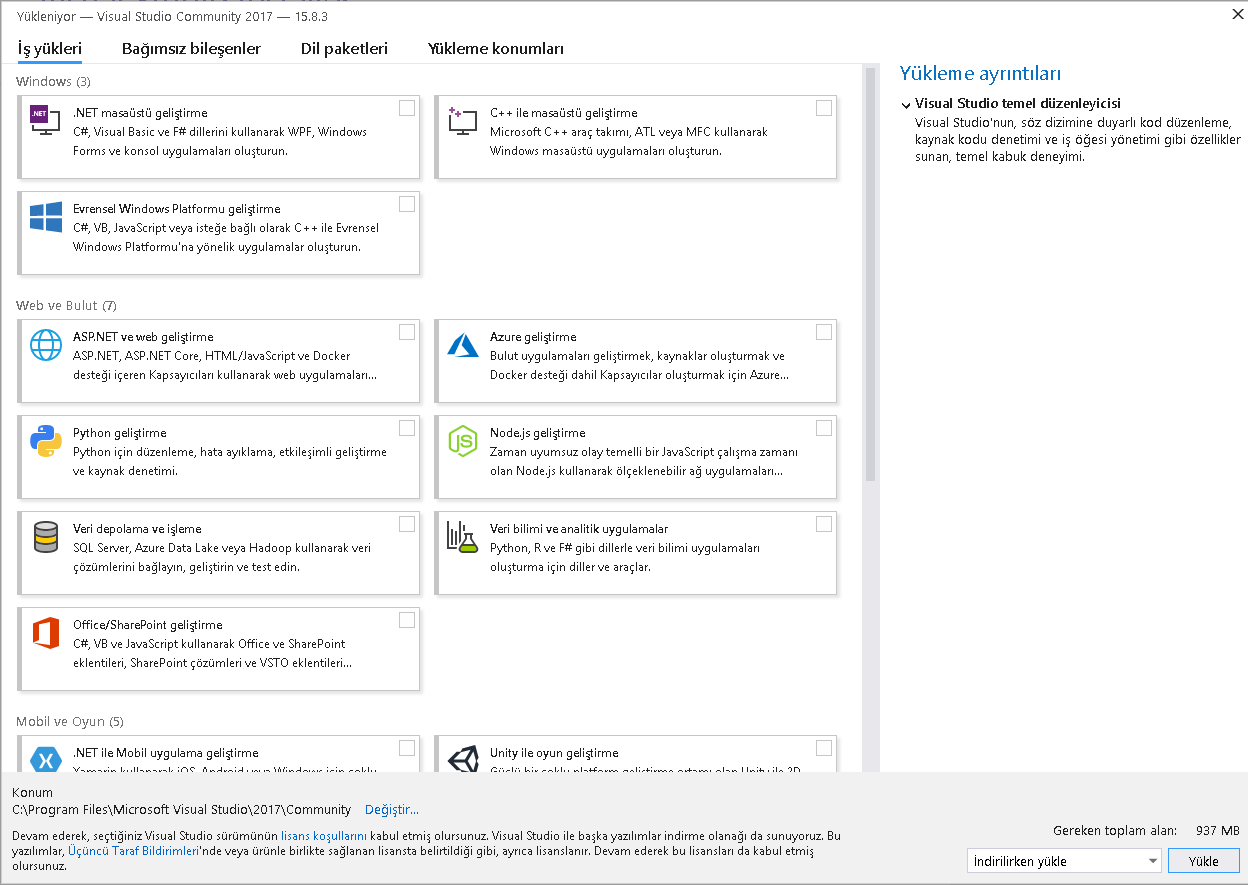
Task: Go to the Dil paketleri tab
Action: (x=344, y=48)
